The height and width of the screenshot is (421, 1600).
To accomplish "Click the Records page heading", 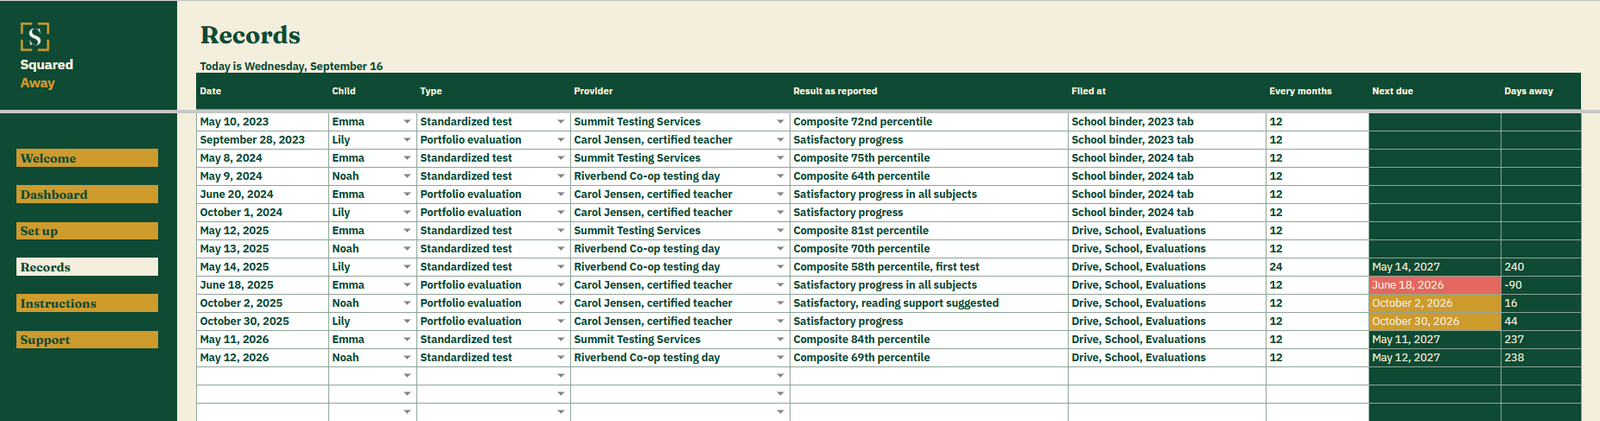I will (250, 35).
